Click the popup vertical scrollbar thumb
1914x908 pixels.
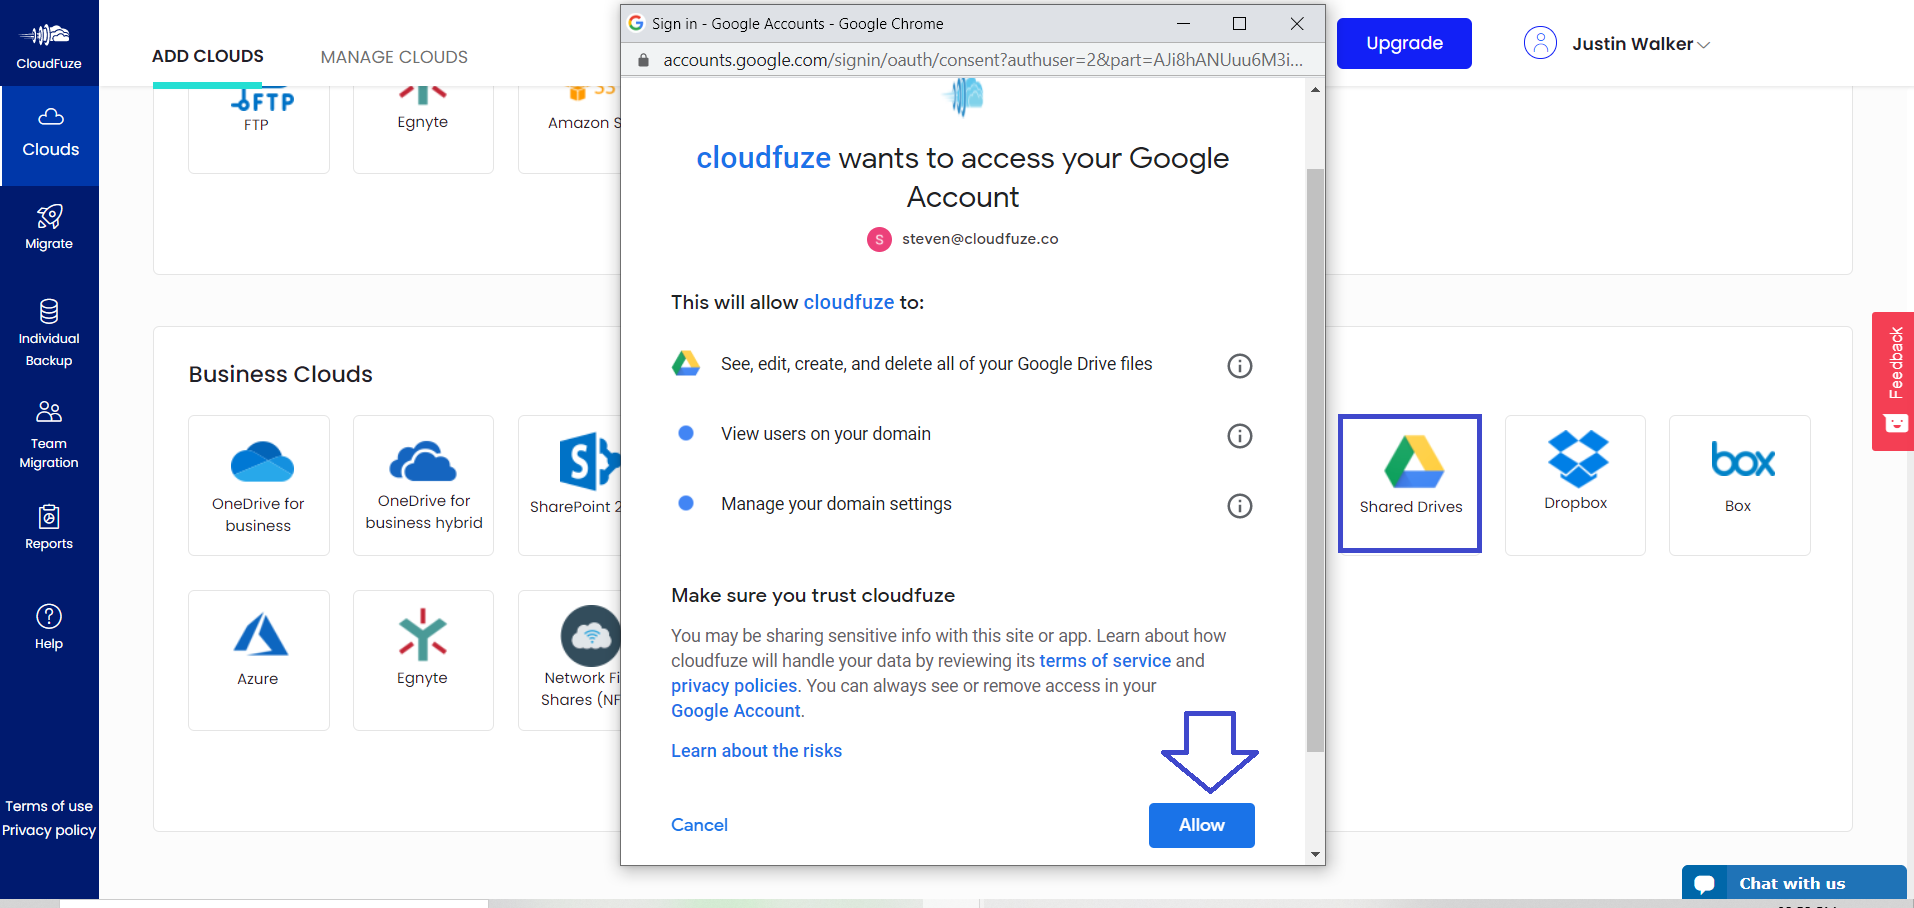1315,460
